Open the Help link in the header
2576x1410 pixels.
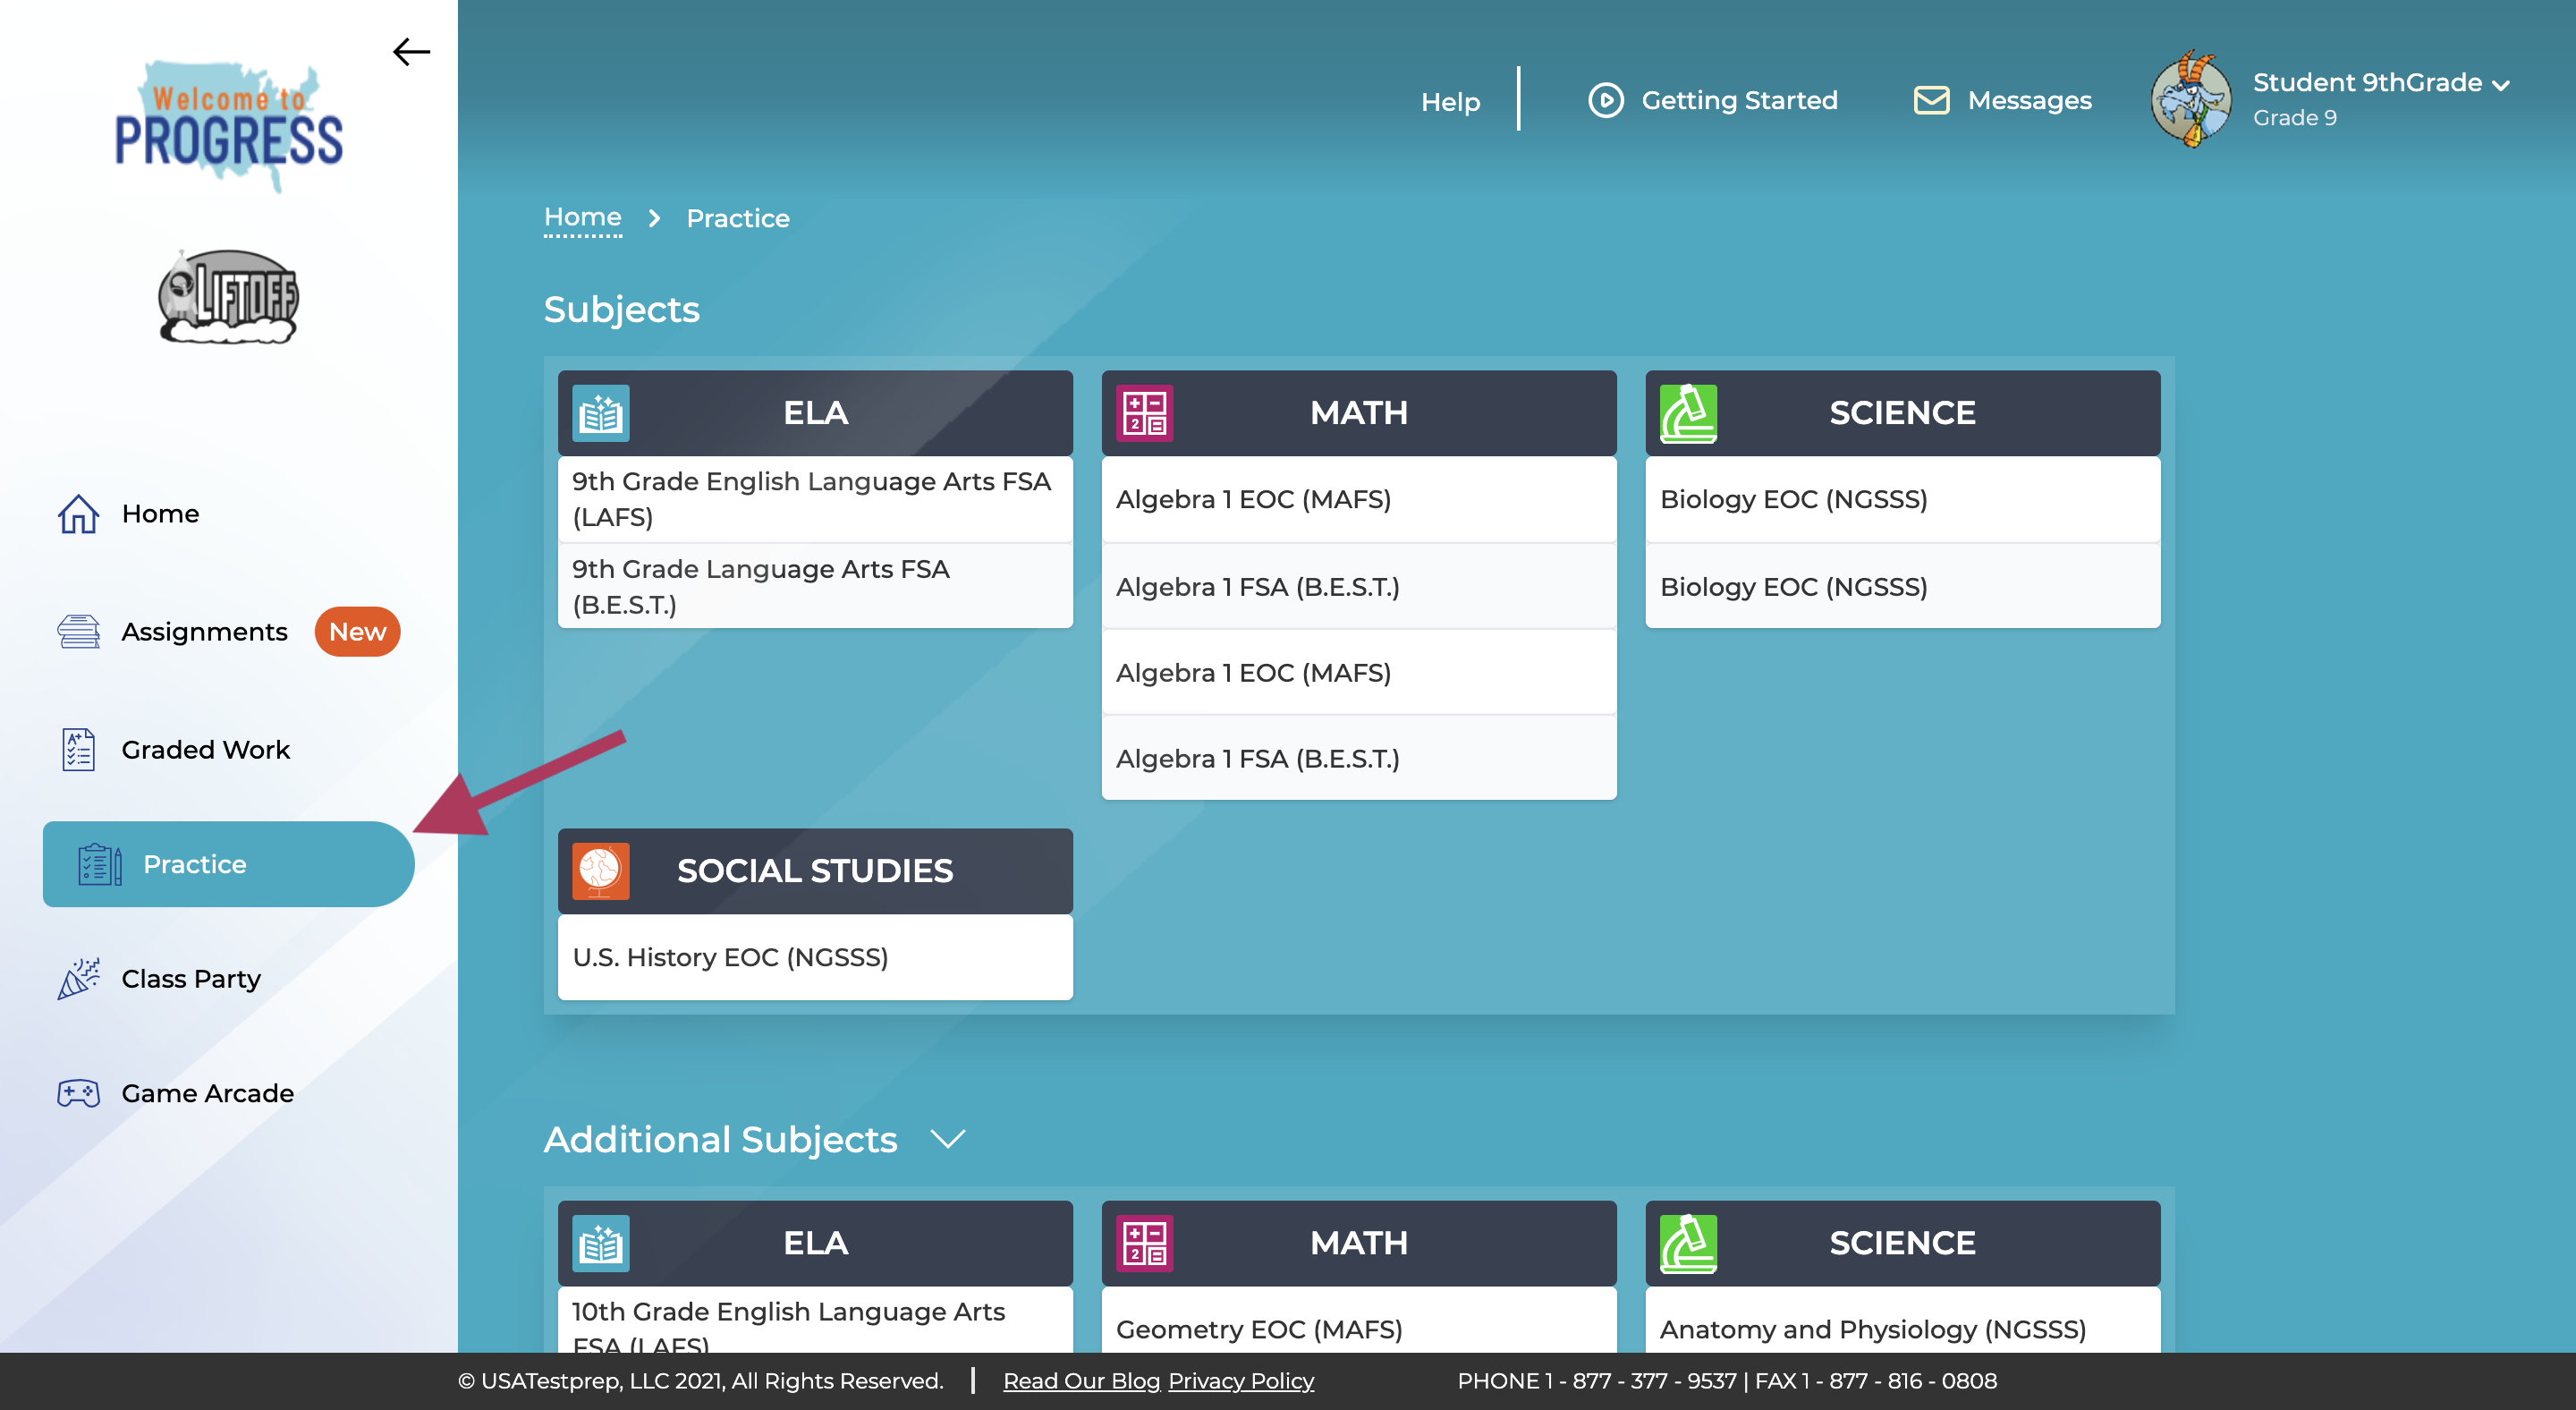pyautogui.click(x=1450, y=101)
